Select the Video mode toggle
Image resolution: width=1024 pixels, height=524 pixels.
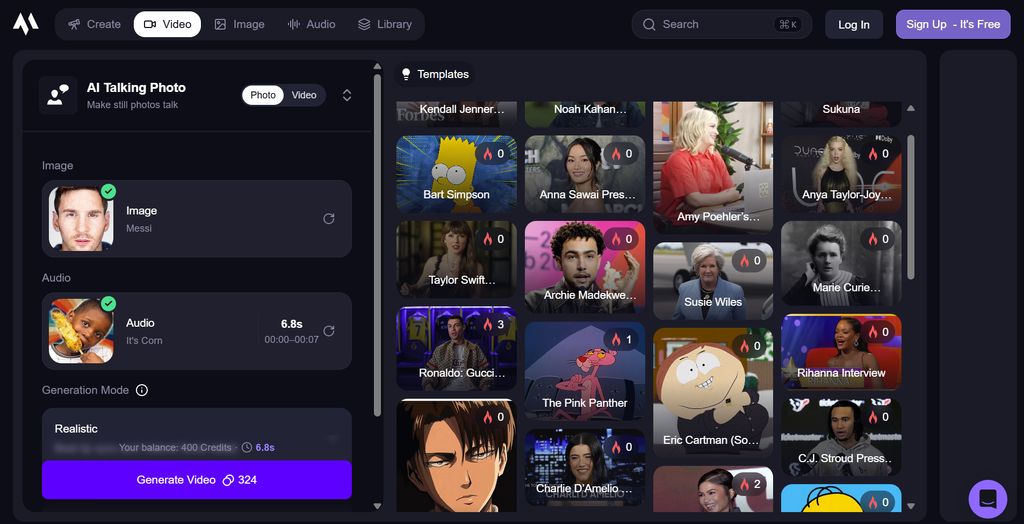(x=304, y=95)
